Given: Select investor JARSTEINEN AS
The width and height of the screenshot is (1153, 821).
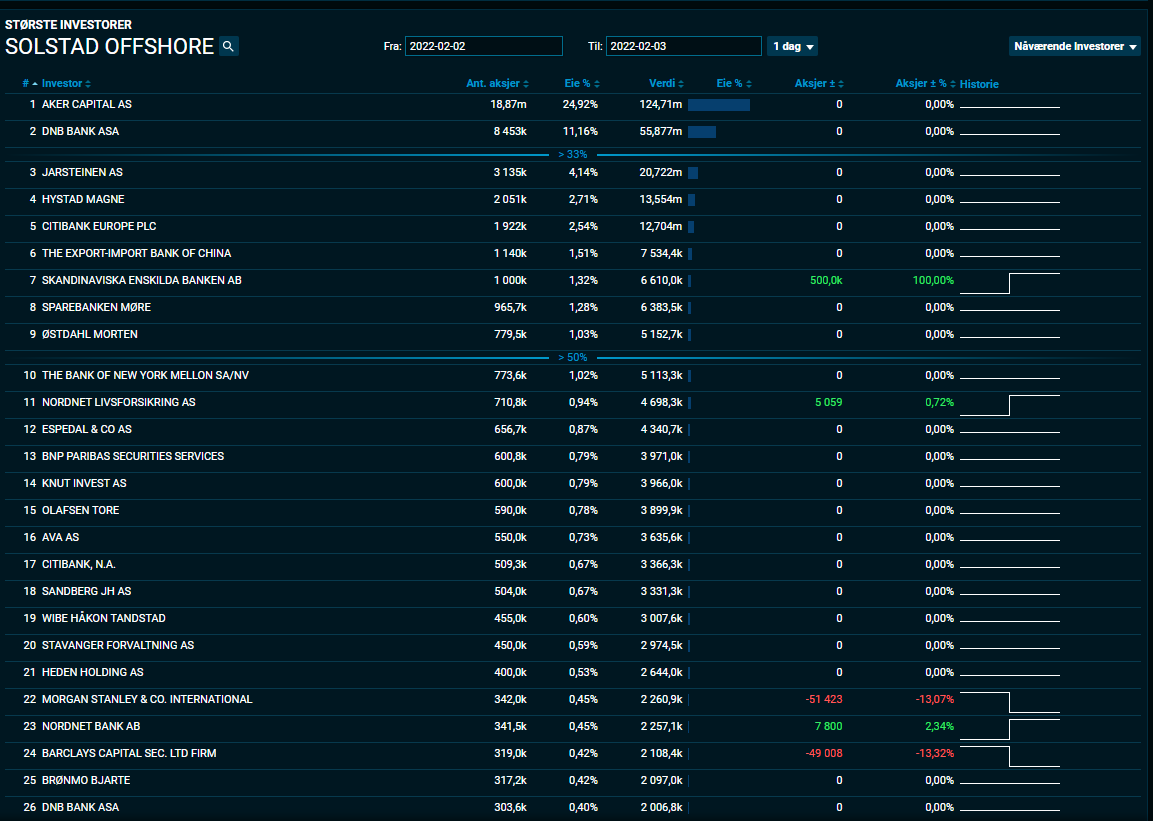Looking at the screenshot, I should tap(82, 173).
